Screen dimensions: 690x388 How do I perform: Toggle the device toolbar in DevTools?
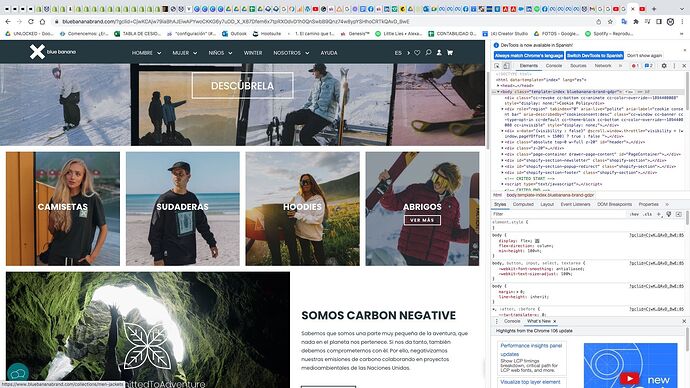[x=506, y=66]
